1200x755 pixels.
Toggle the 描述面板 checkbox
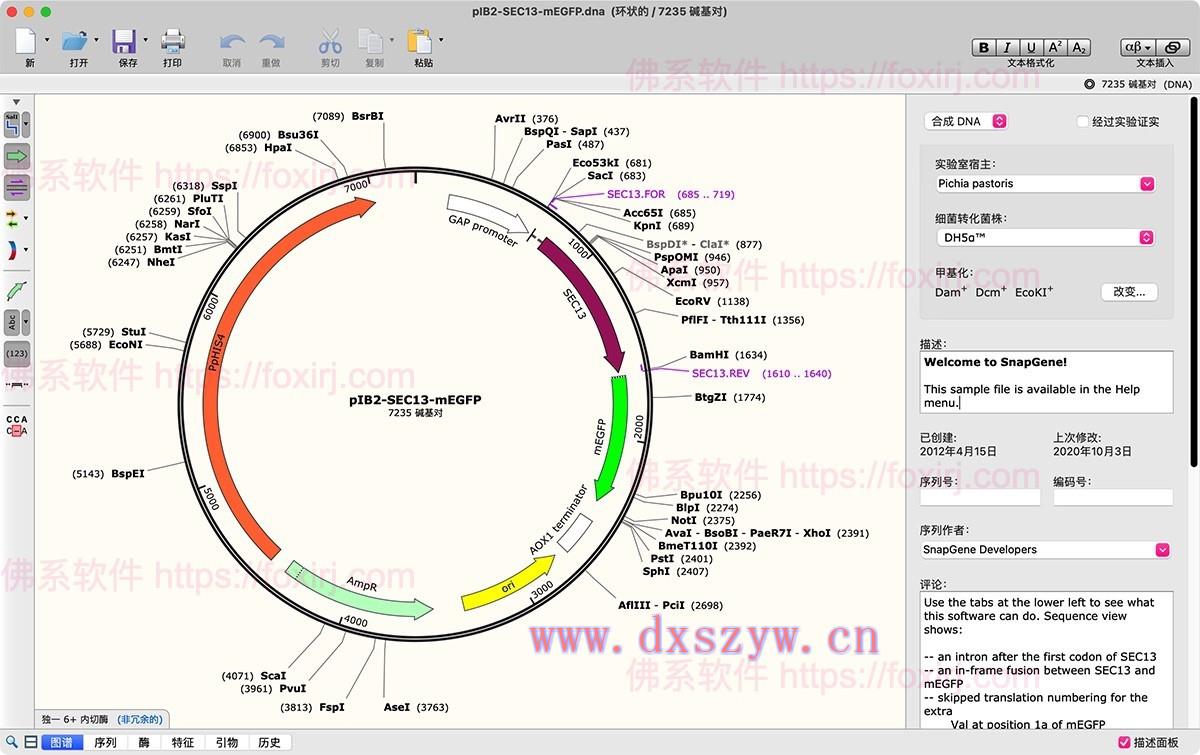[x=1123, y=743]
